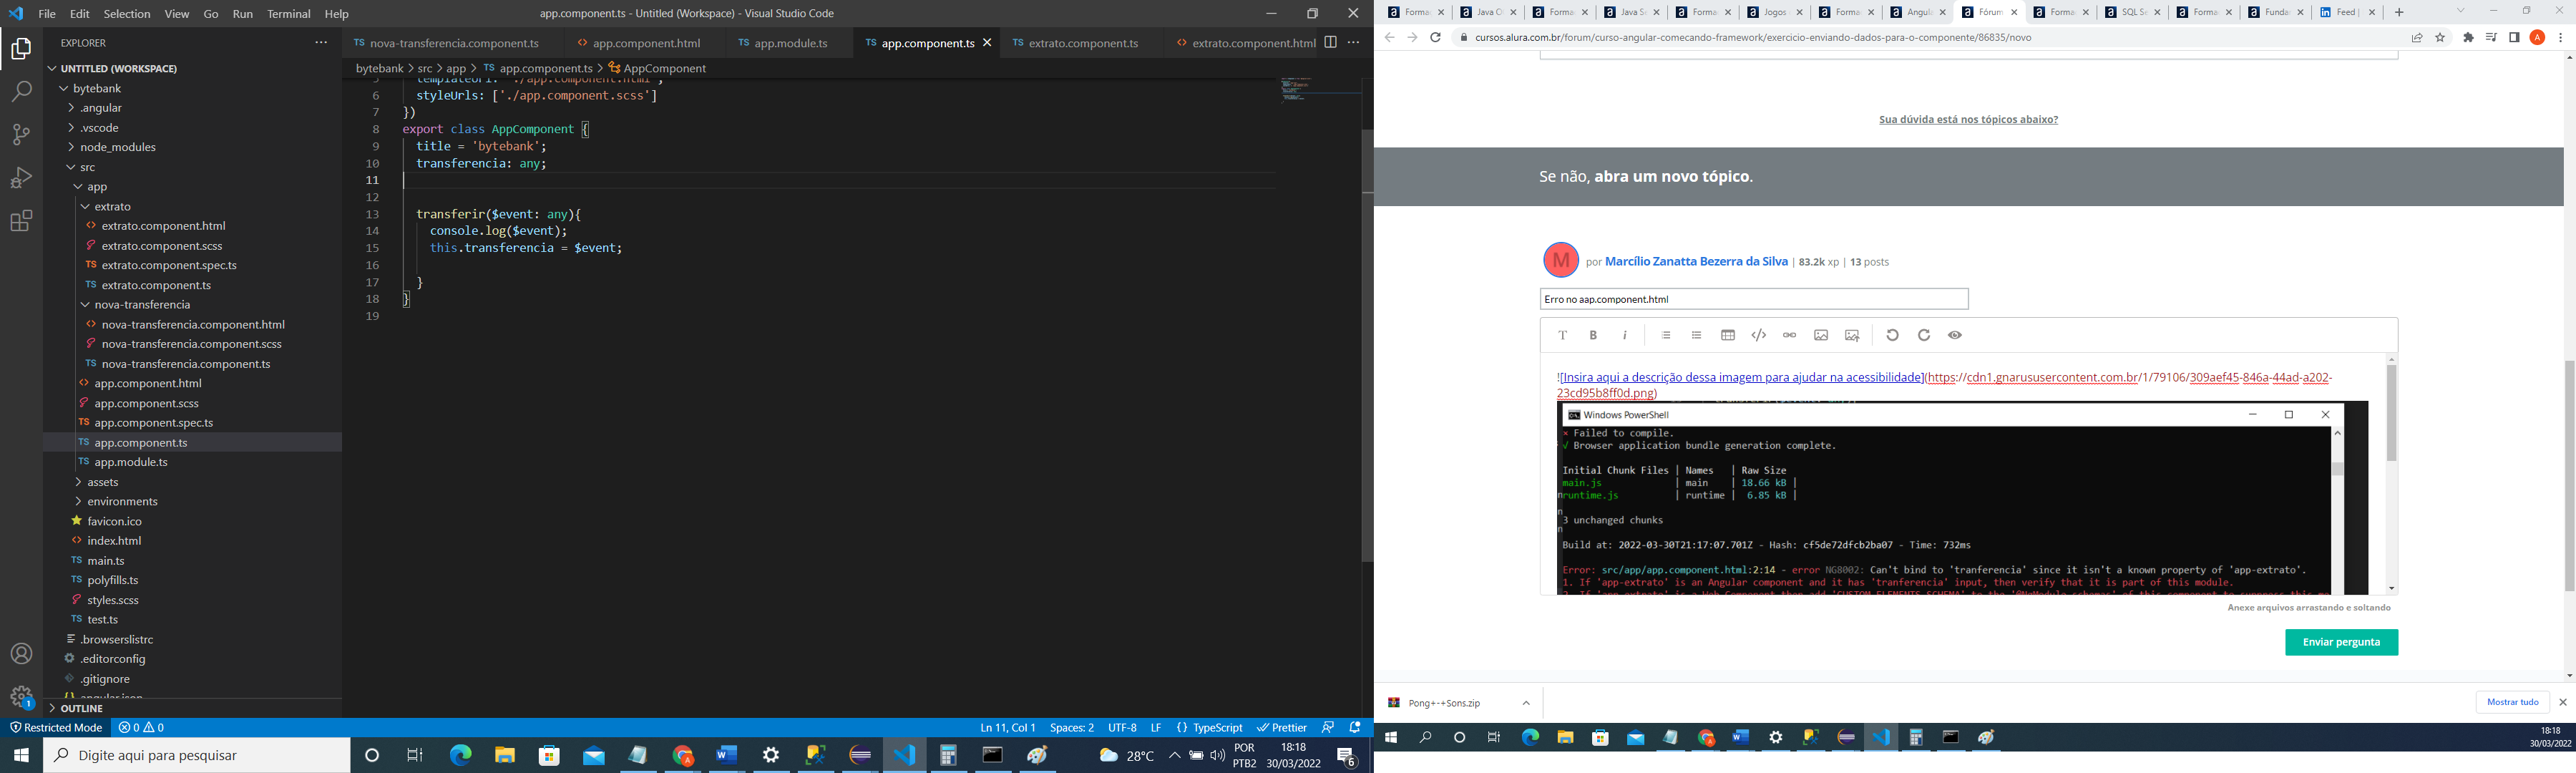This screenshot has width=2576, height=773.
Task: Open Microsoft Edge from Windows taskbar
Action: pos(460,756)
